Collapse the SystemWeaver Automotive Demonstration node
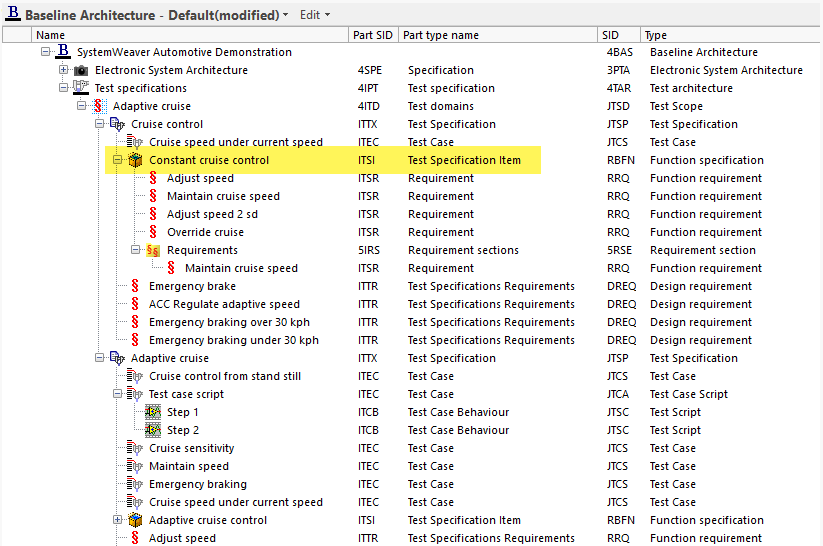Viewport: 823px width, 546px height. coord(46,51)
